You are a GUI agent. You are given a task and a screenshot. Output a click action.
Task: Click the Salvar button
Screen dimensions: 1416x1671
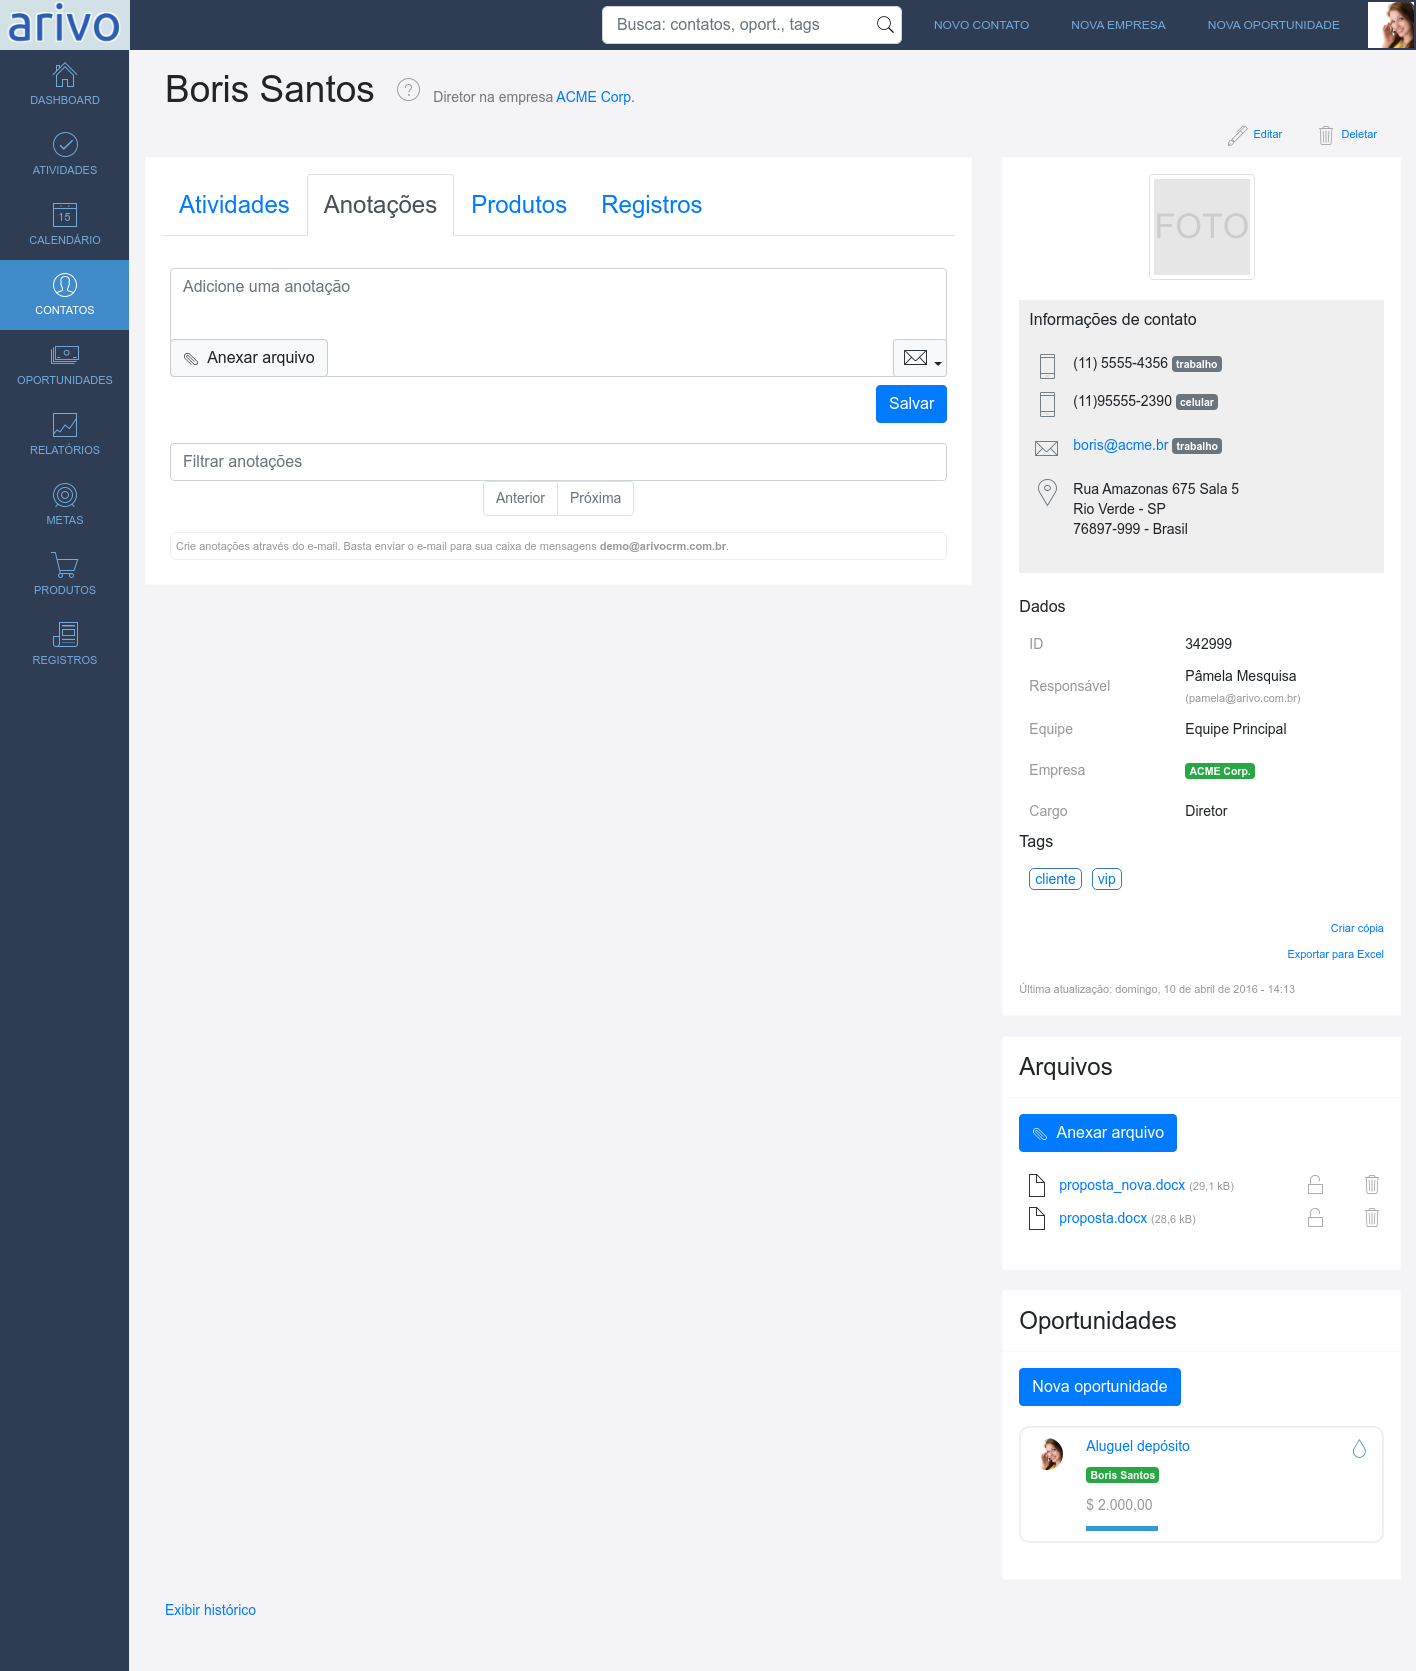[911, 404]
